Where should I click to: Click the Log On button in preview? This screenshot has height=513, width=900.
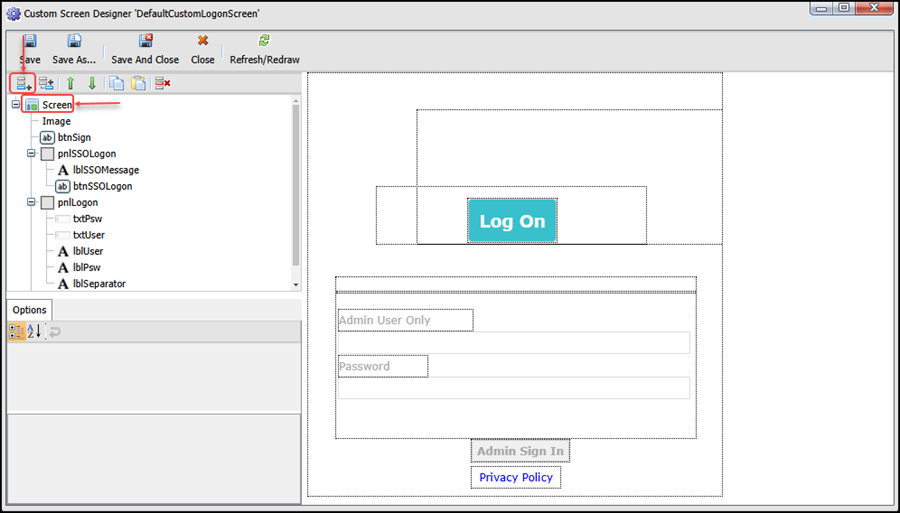tap(512, 221)
